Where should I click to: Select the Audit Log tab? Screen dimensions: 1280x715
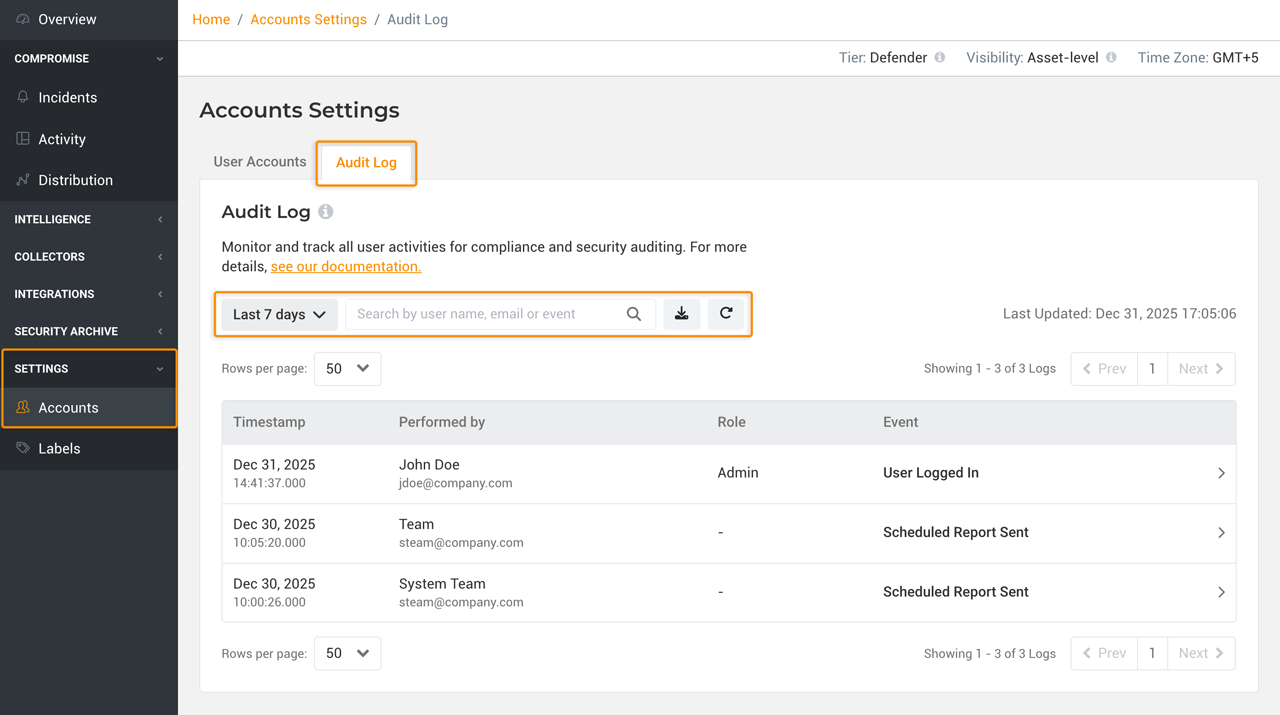point(366,163)
